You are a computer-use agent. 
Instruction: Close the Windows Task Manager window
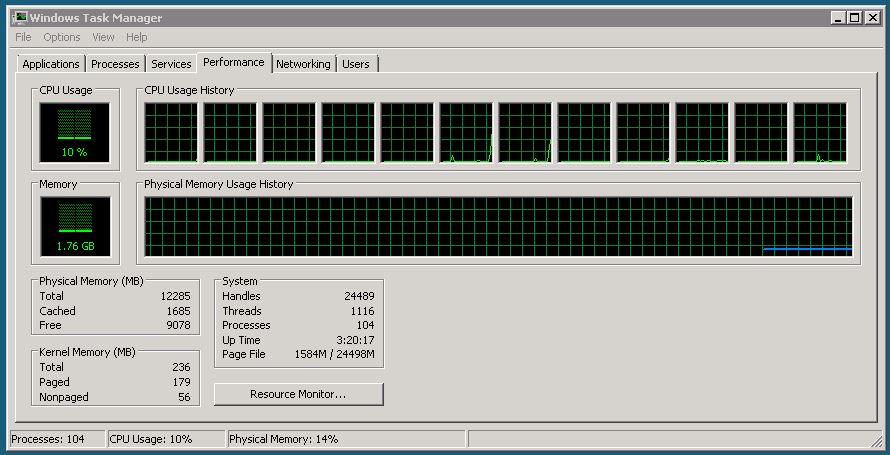(871, 18)
